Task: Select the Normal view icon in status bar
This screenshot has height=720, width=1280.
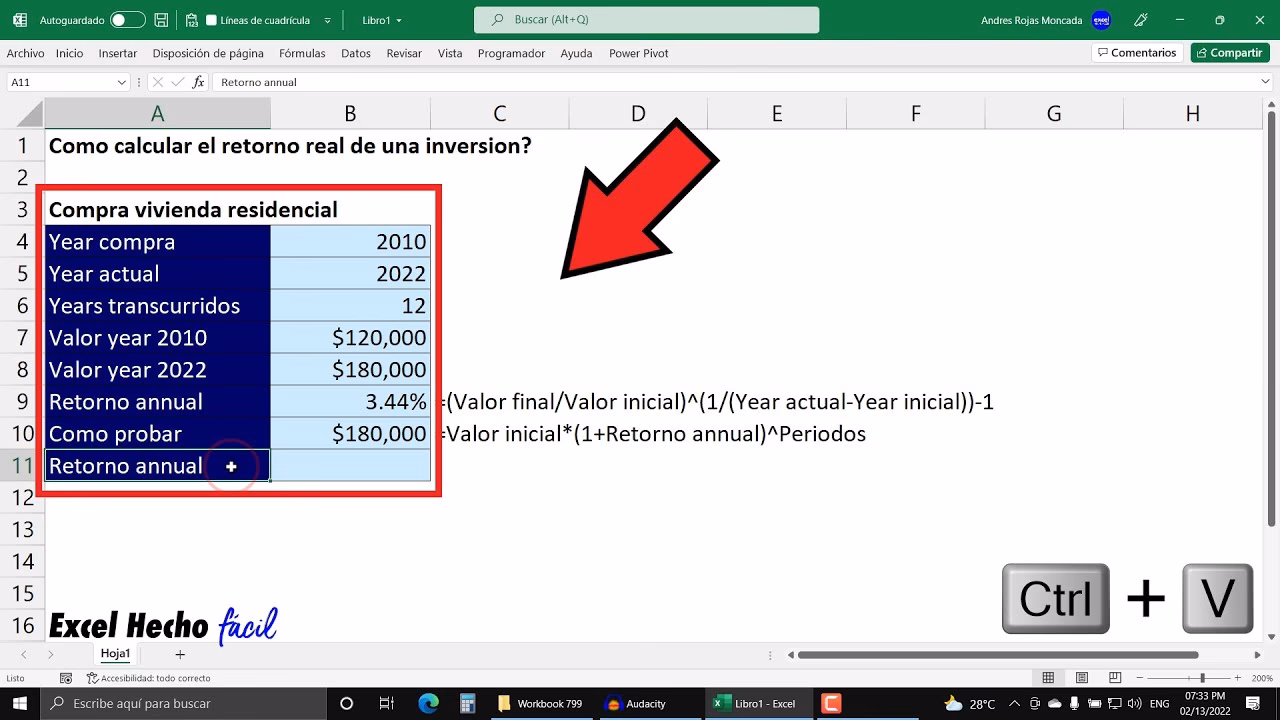Action: 1047,677
